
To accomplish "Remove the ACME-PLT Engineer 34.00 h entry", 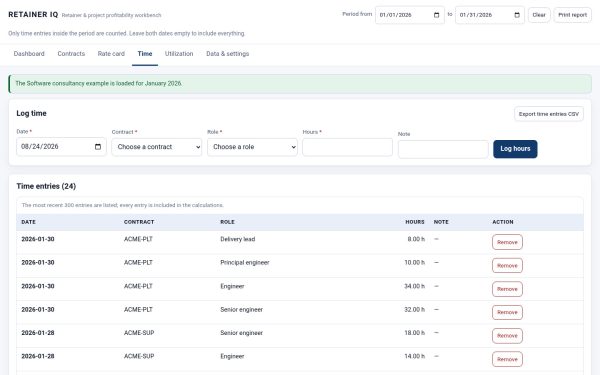I will click(507, 289).
